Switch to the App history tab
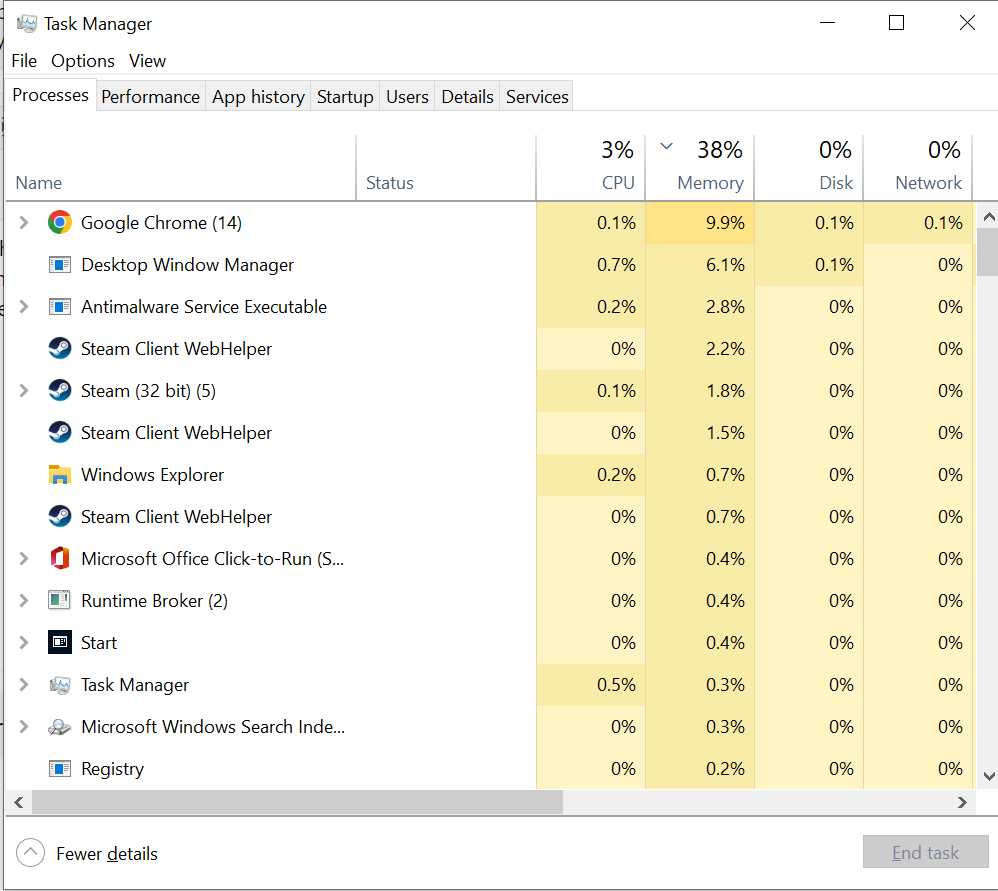The width and height of the screenshot is (998, 891). point(258,97)
